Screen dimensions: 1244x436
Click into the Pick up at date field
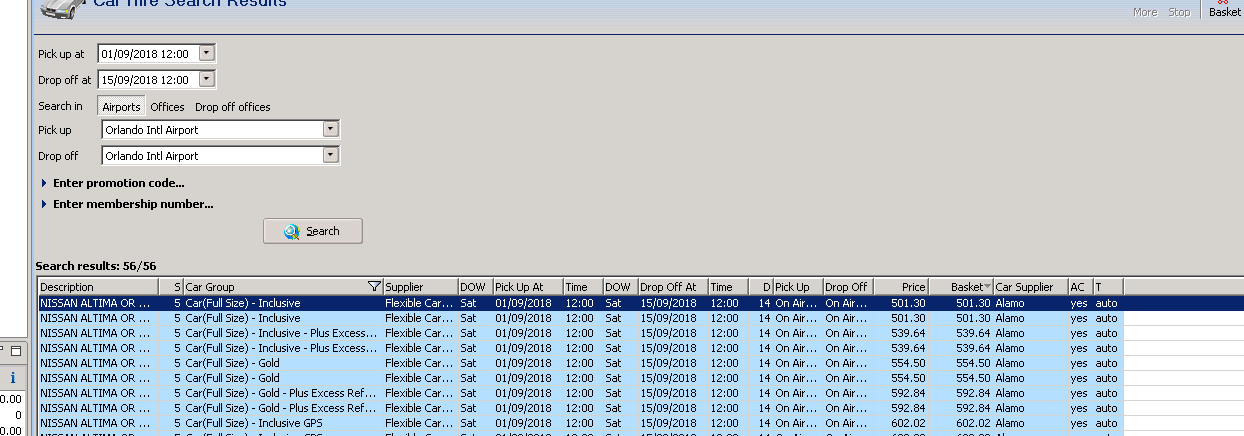click(x=148, y=53)
